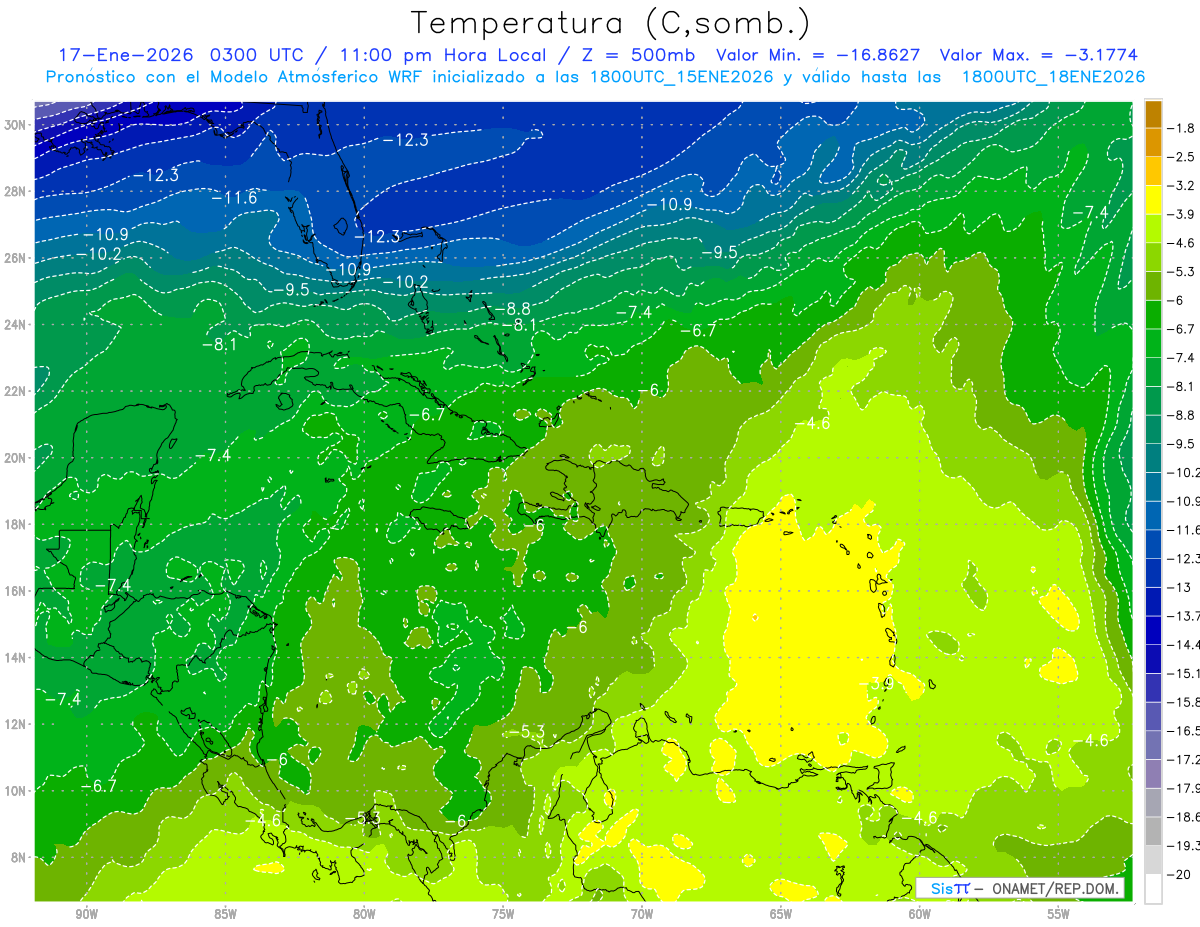Click the -11.6 contour label on the map

click(234, 198)
